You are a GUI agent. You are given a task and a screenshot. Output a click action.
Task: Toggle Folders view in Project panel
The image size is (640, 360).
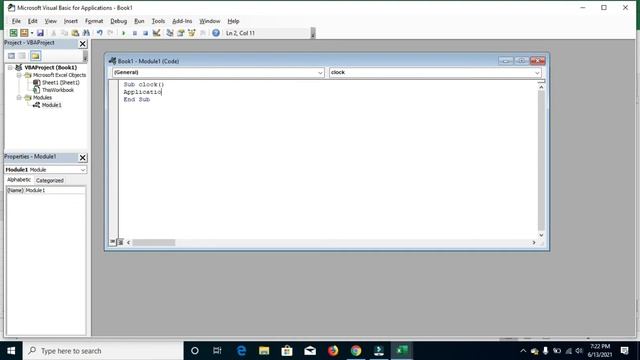pyautogui.click(x=36, y=56)
